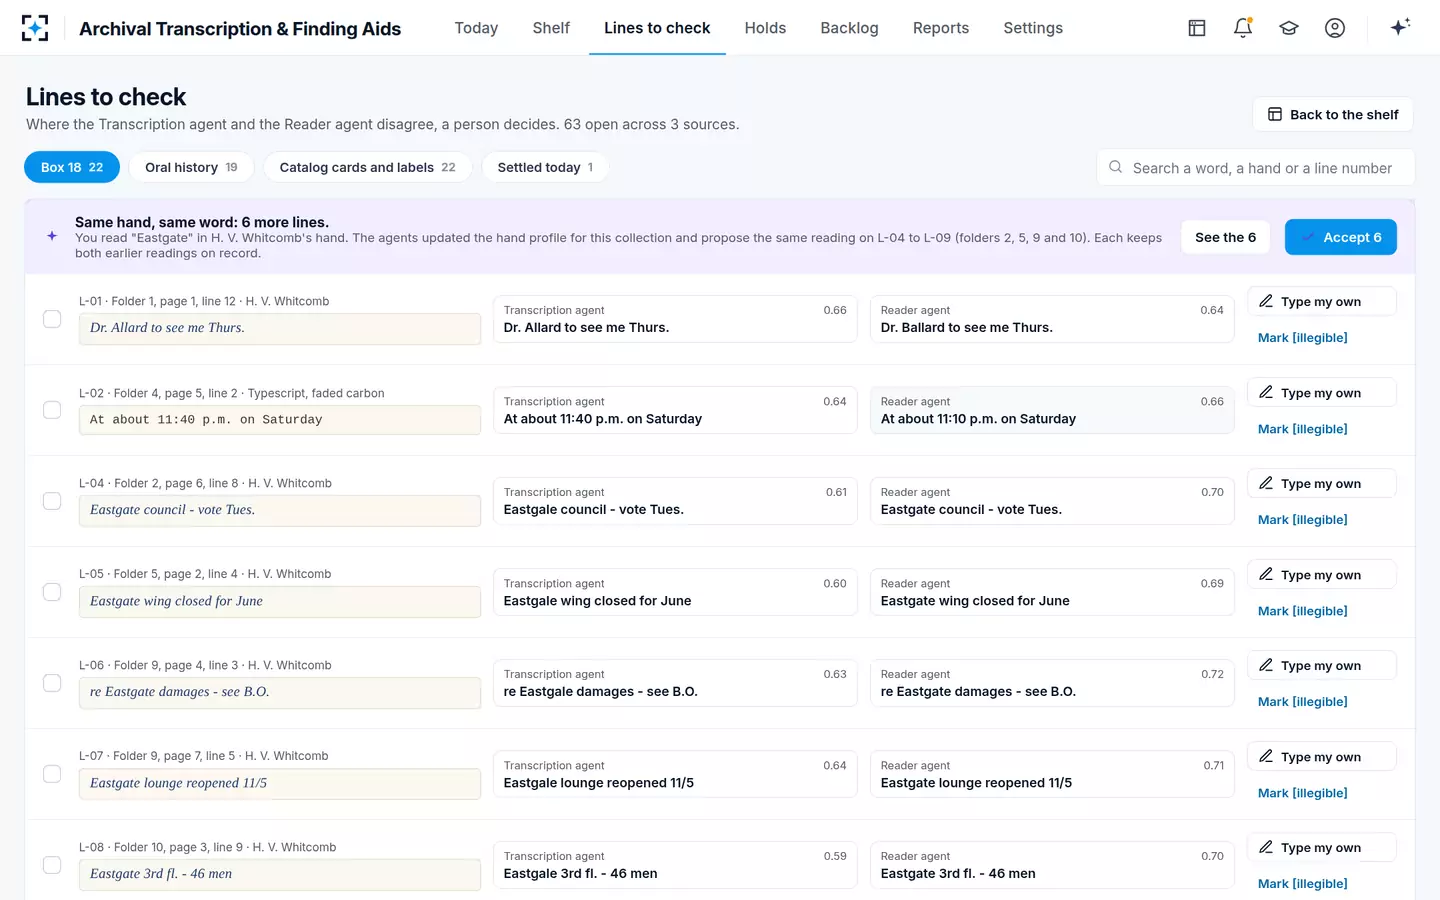Check the L-08 Eastgate 3rd fl. checkbox

coord(52,865)
